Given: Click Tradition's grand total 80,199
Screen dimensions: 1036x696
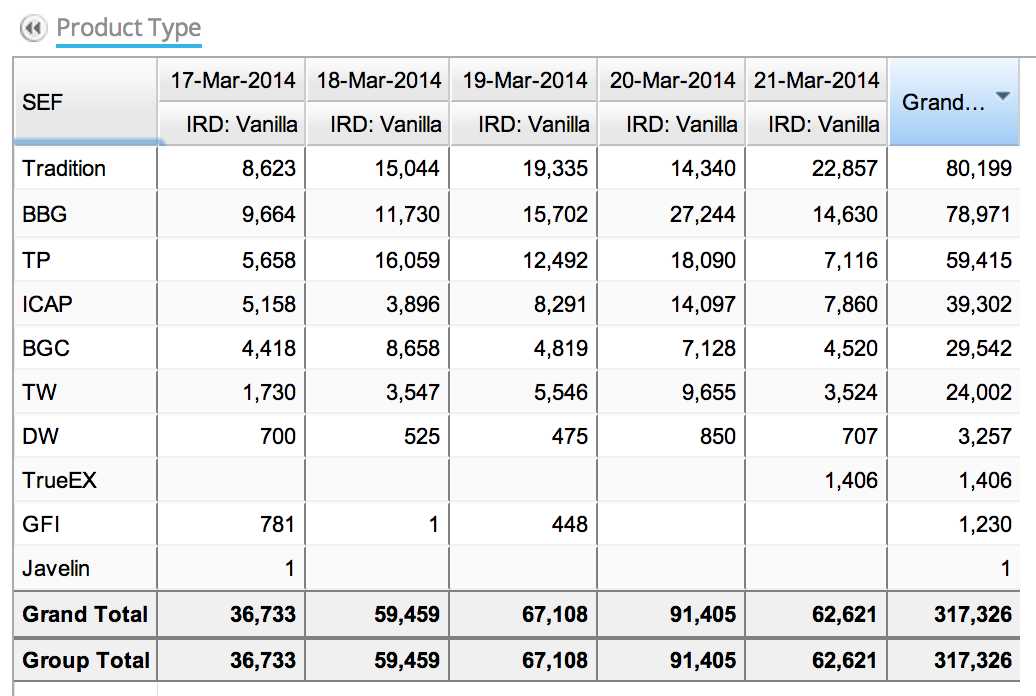Looking at the screenshot, I should click(979, 169).
